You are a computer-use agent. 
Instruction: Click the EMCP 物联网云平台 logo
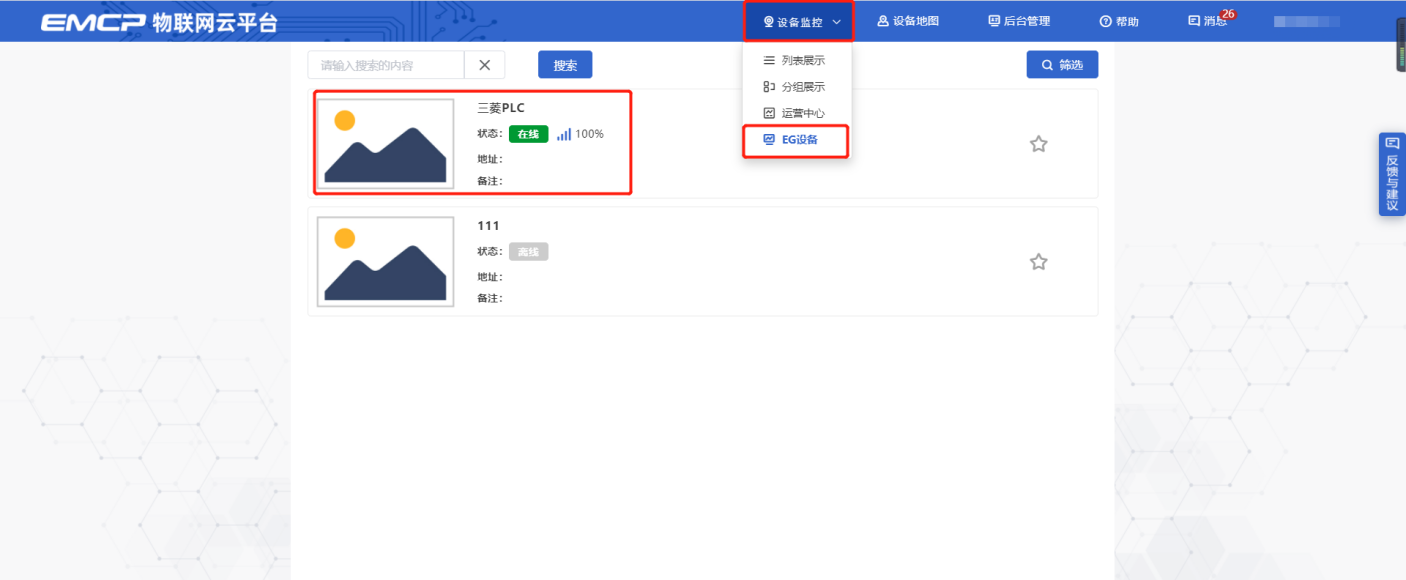pyautogui.click(x=159, y=22)
